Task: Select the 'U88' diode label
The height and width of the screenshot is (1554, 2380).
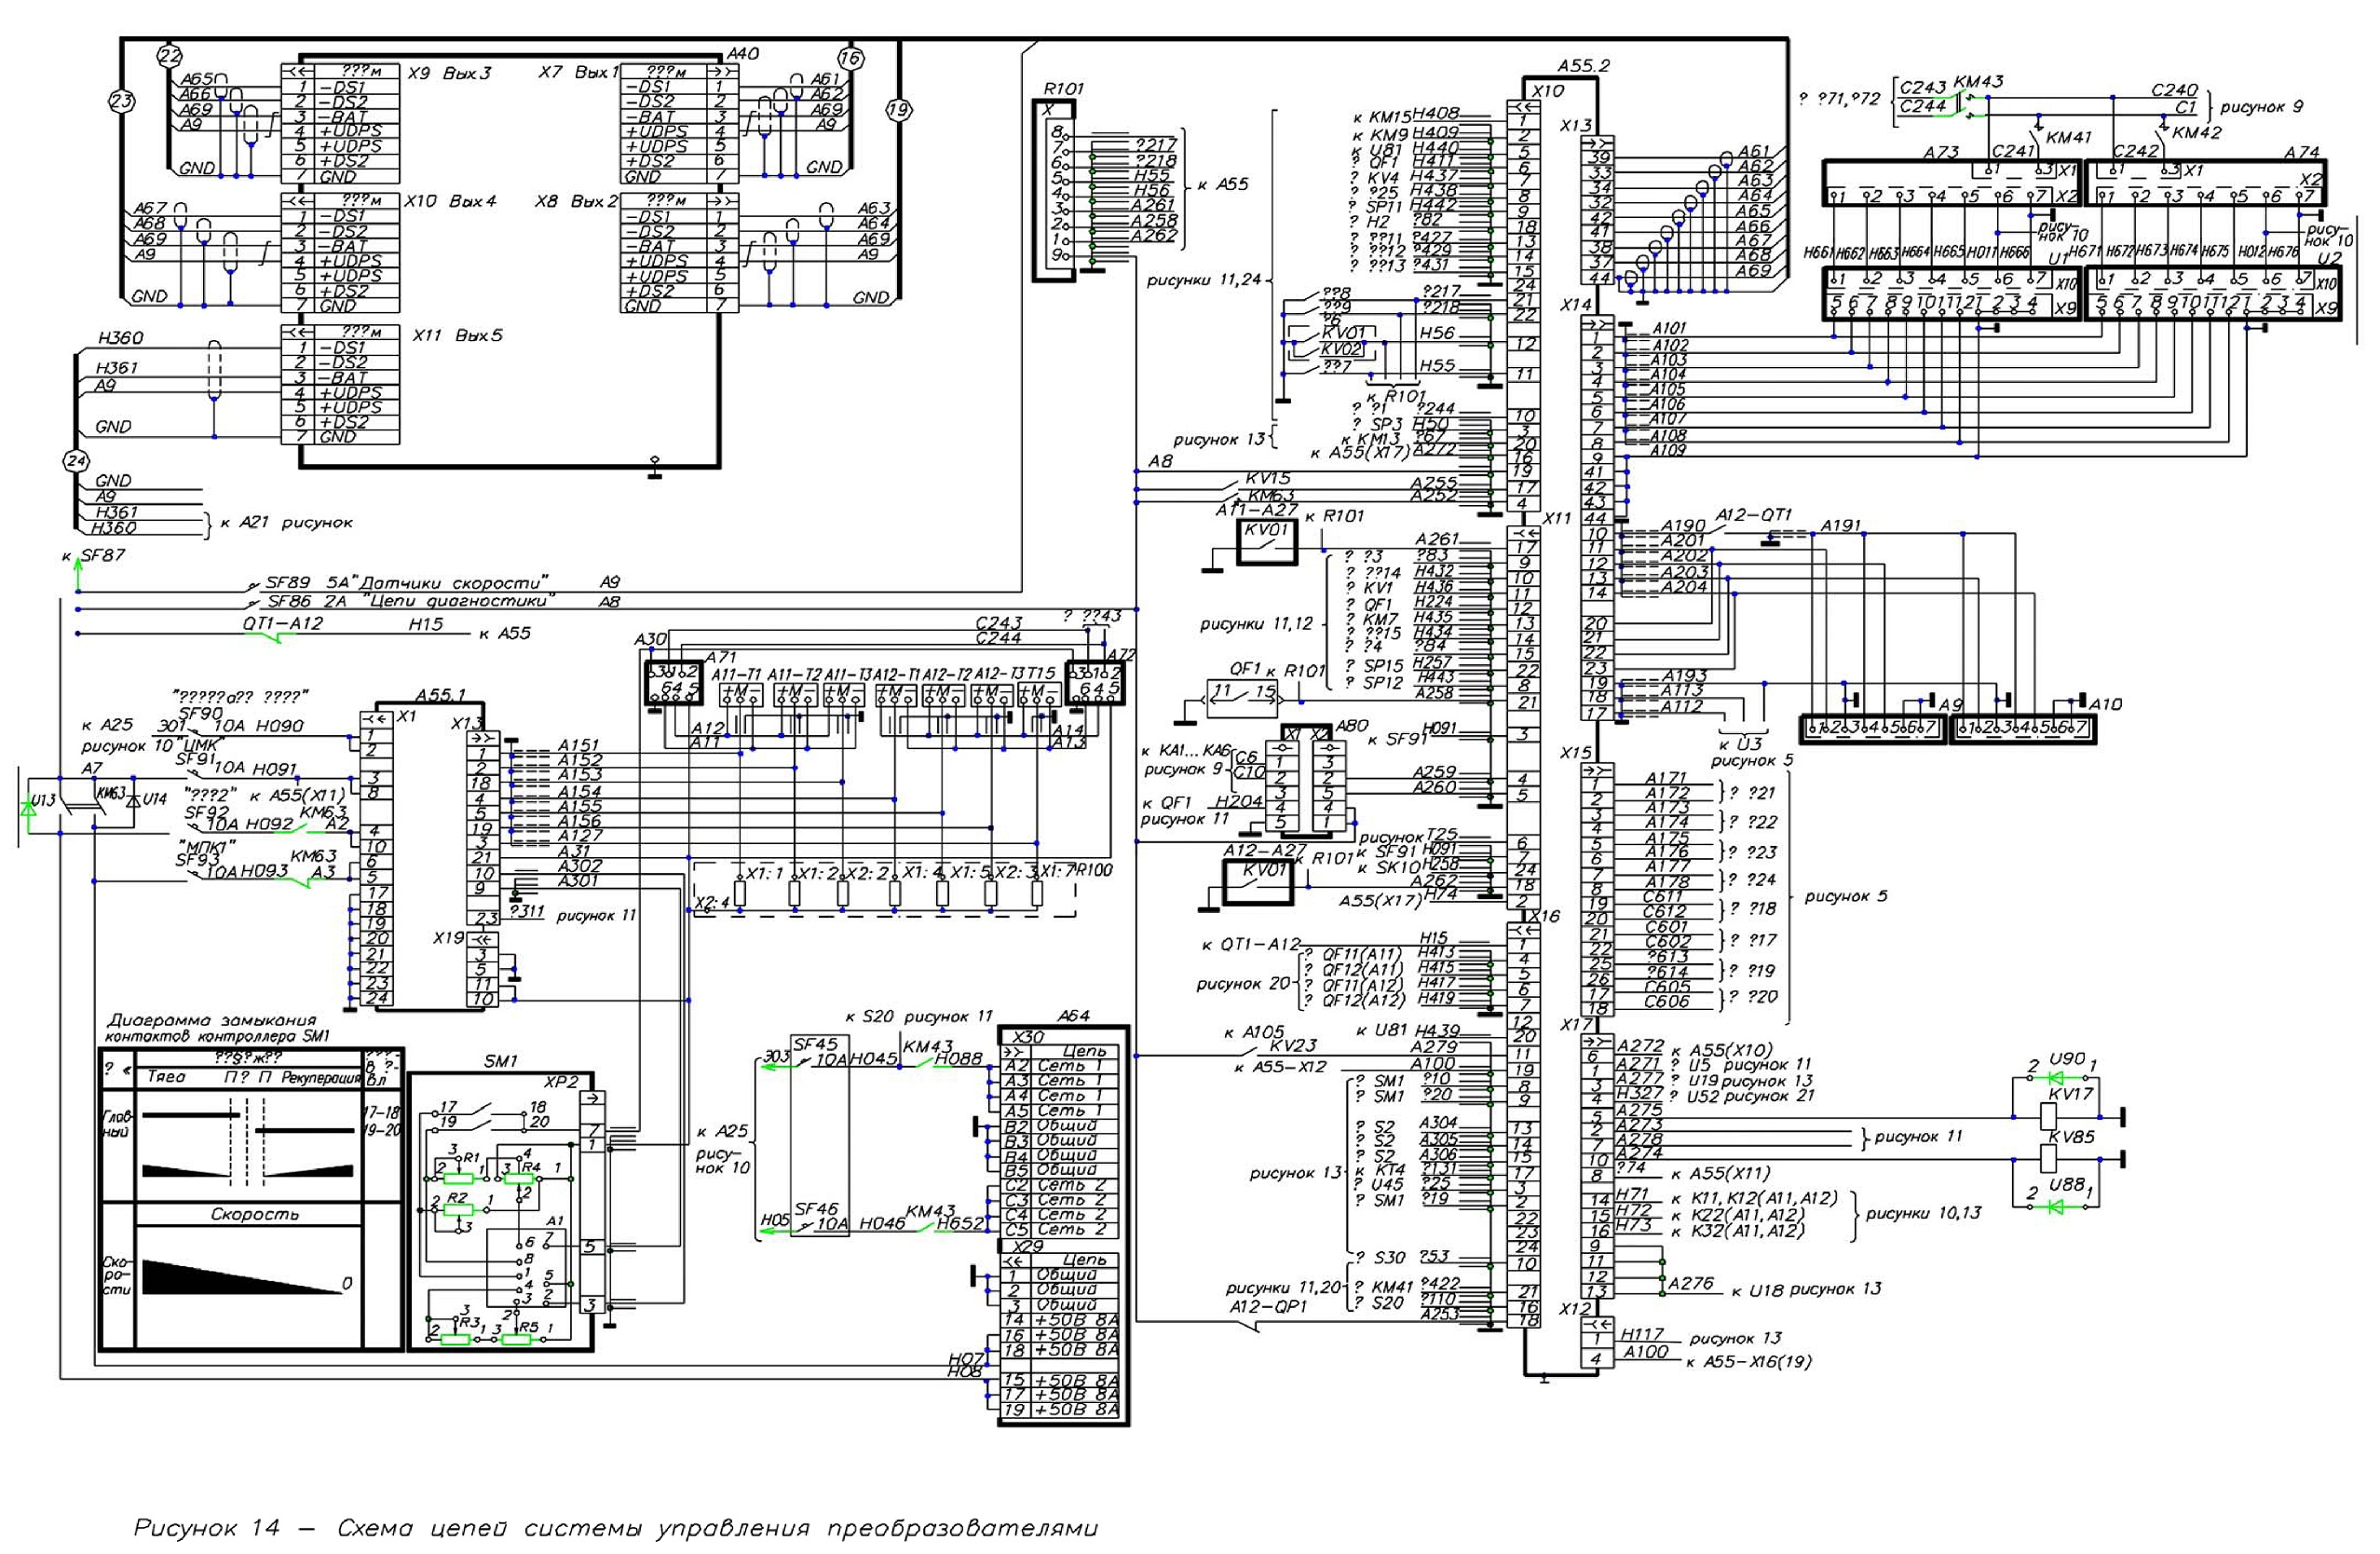Action: 2067,1184
